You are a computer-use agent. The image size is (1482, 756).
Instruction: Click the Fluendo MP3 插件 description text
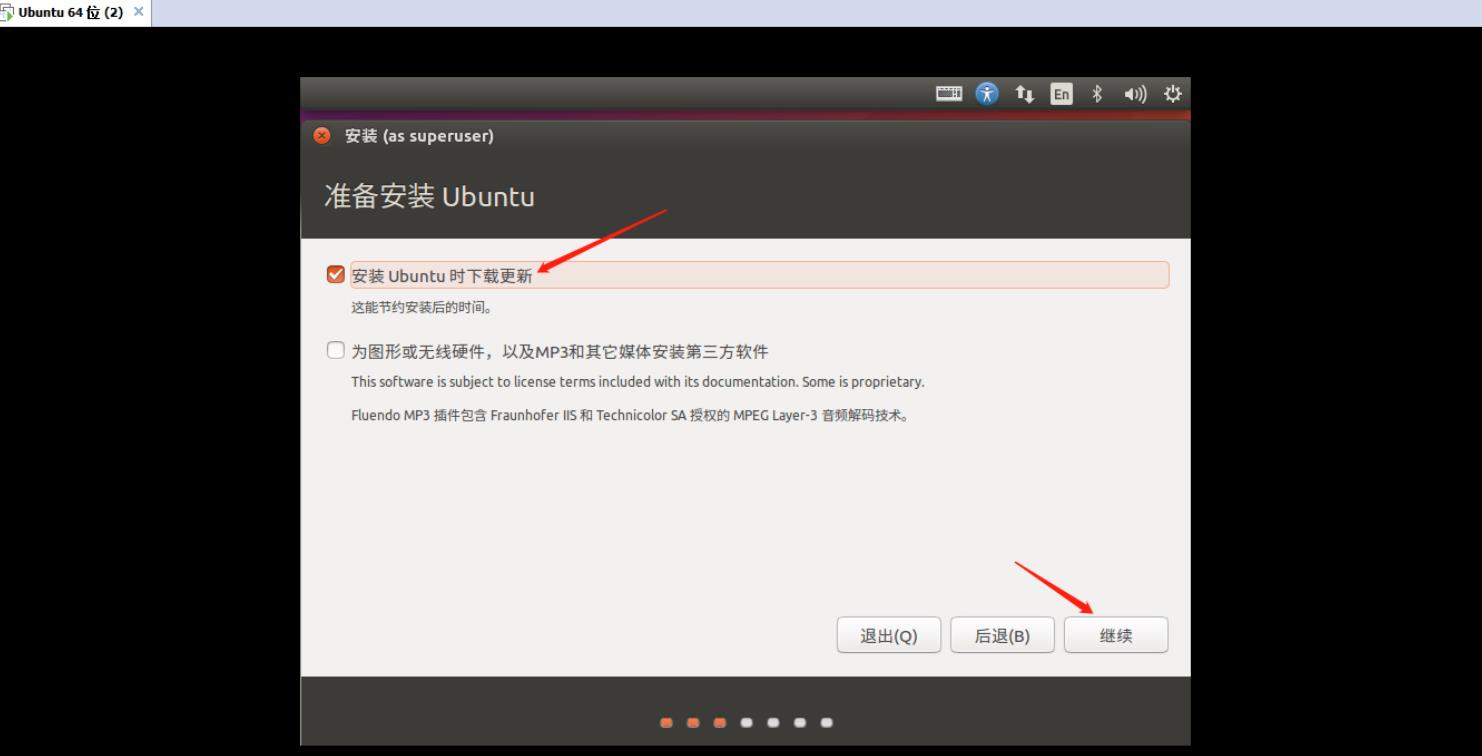click(x=631, y=414)
